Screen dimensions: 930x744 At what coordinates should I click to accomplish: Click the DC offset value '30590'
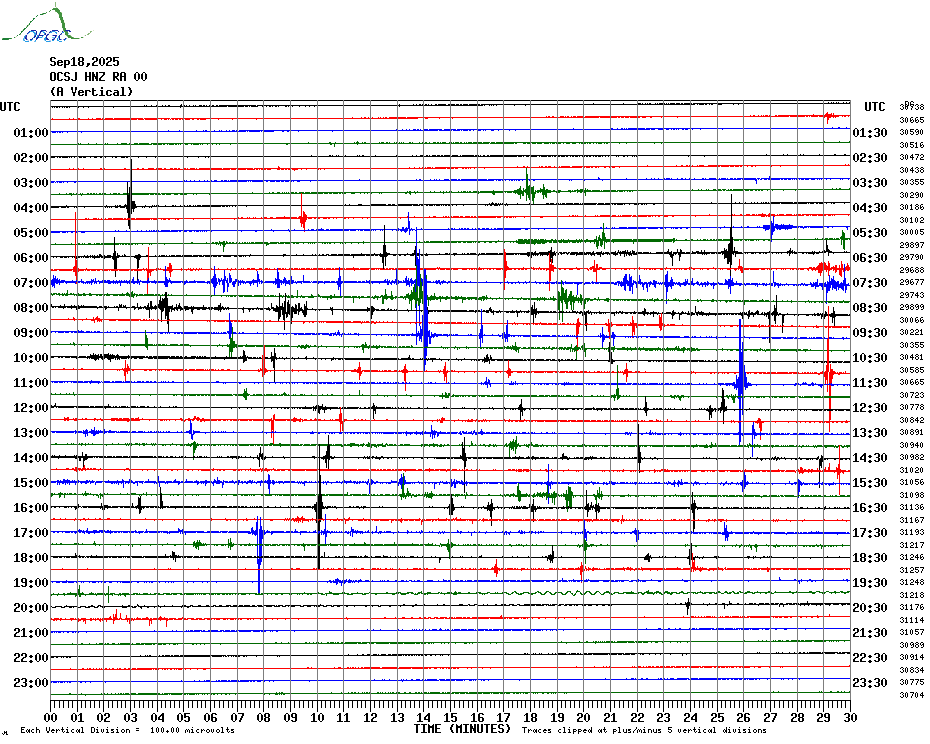[x=912, y=132]
